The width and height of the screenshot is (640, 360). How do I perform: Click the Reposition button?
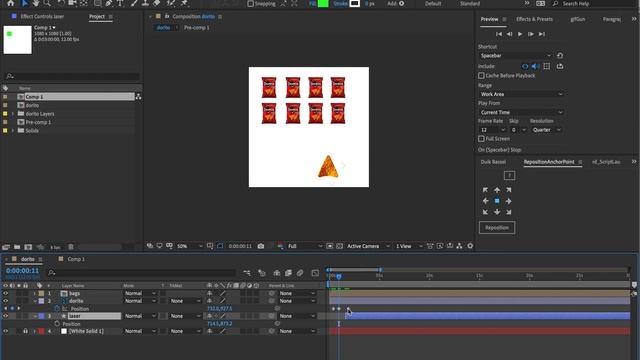(497, 227)
